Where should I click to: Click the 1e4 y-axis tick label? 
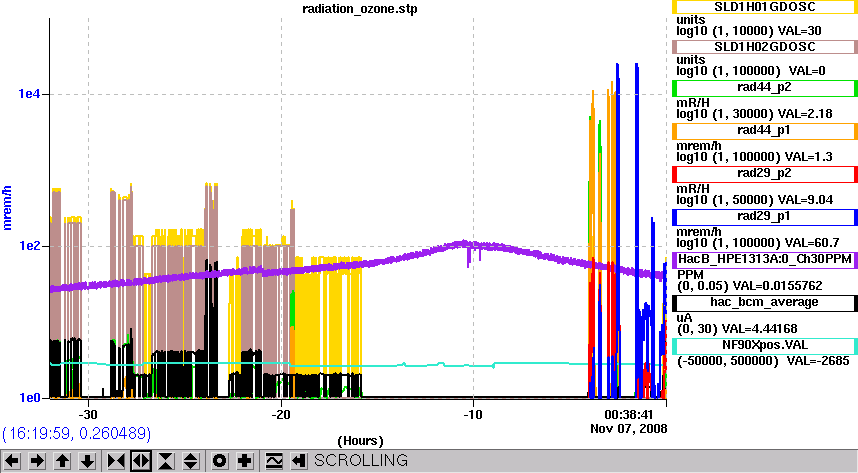(30, 94)
